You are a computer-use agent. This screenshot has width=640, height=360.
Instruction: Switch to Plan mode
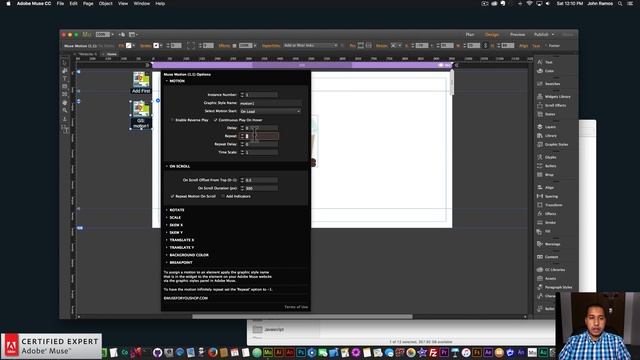(x=470, y=35)
